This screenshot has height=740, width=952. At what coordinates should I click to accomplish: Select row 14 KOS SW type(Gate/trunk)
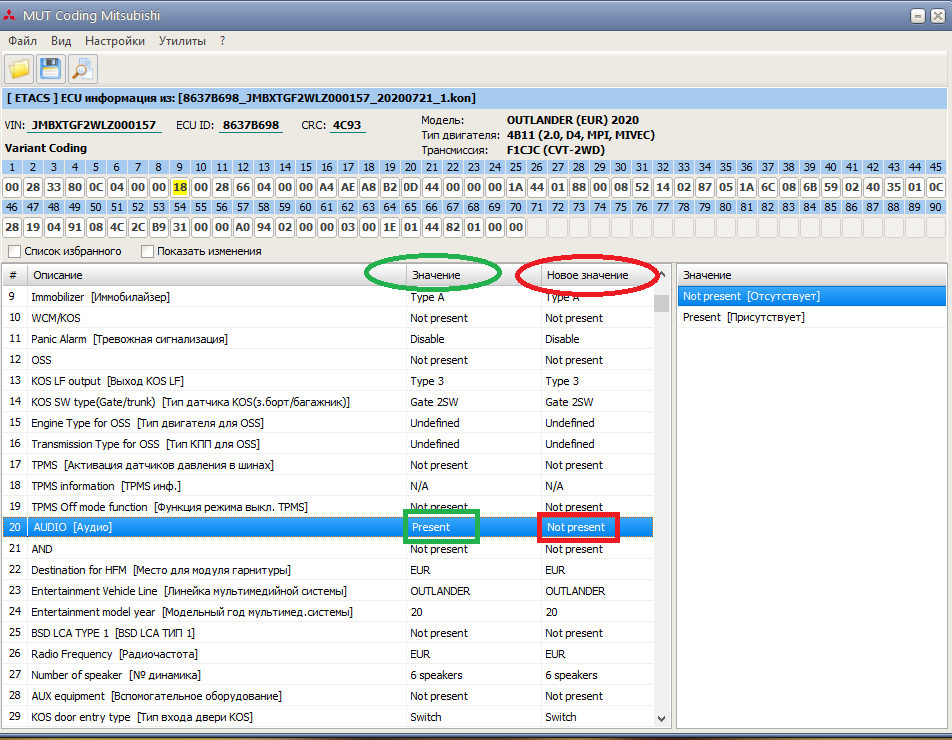coord(328,402)
